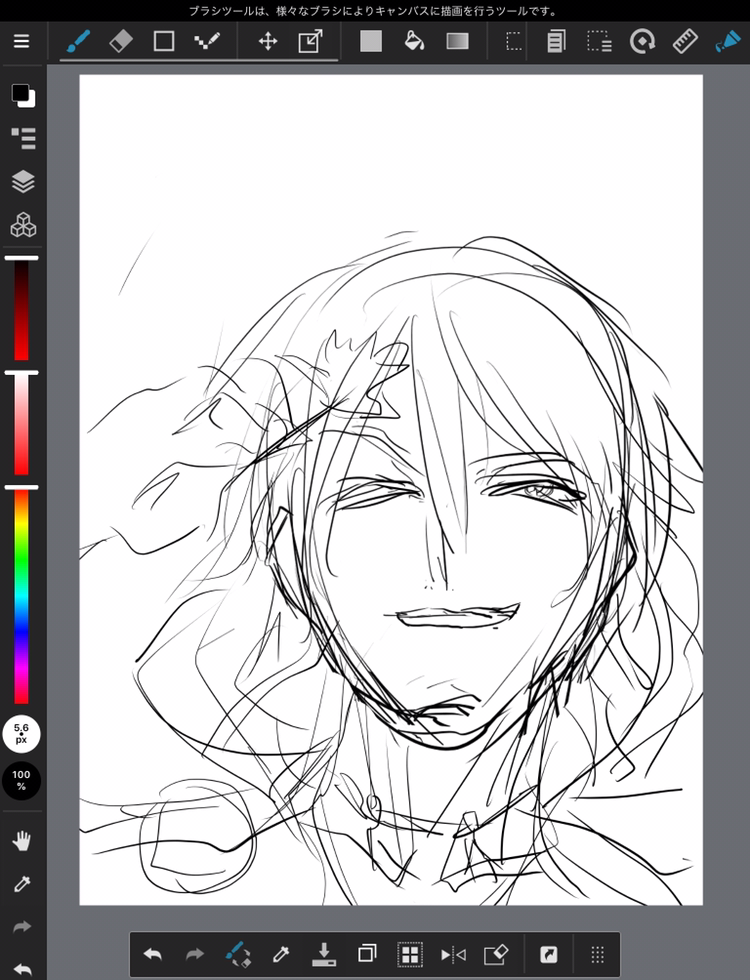Click the share arrow icon
The image size is (750, 980).
pos(548,954)
